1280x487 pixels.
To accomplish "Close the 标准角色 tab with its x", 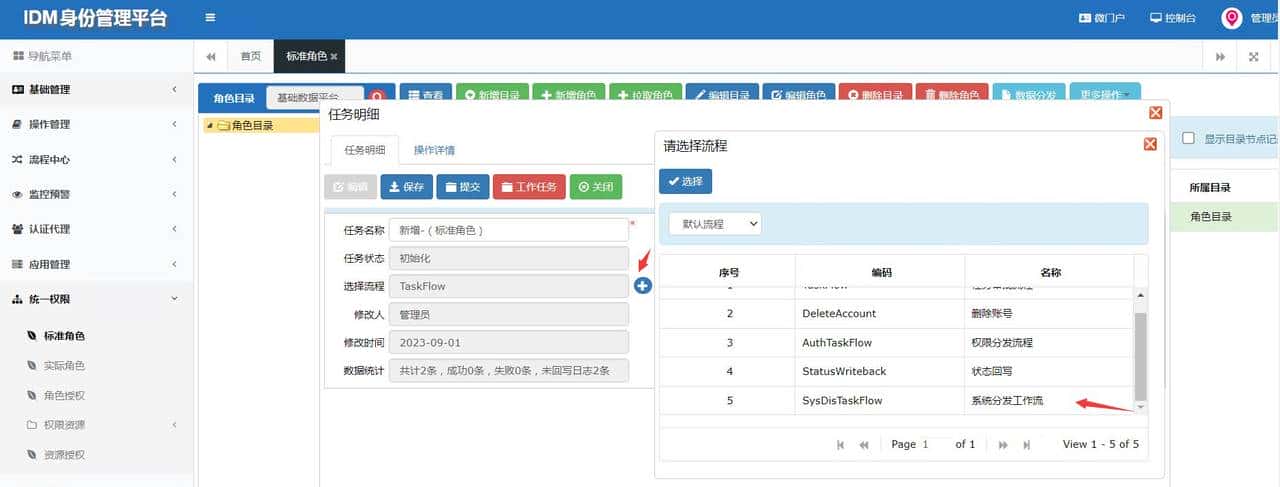I will click(334, 57).
